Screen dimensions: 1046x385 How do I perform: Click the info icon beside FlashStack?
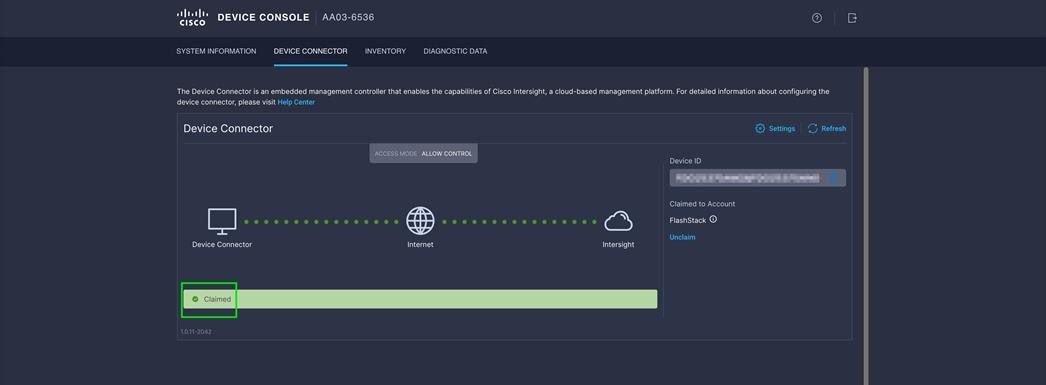713,220
